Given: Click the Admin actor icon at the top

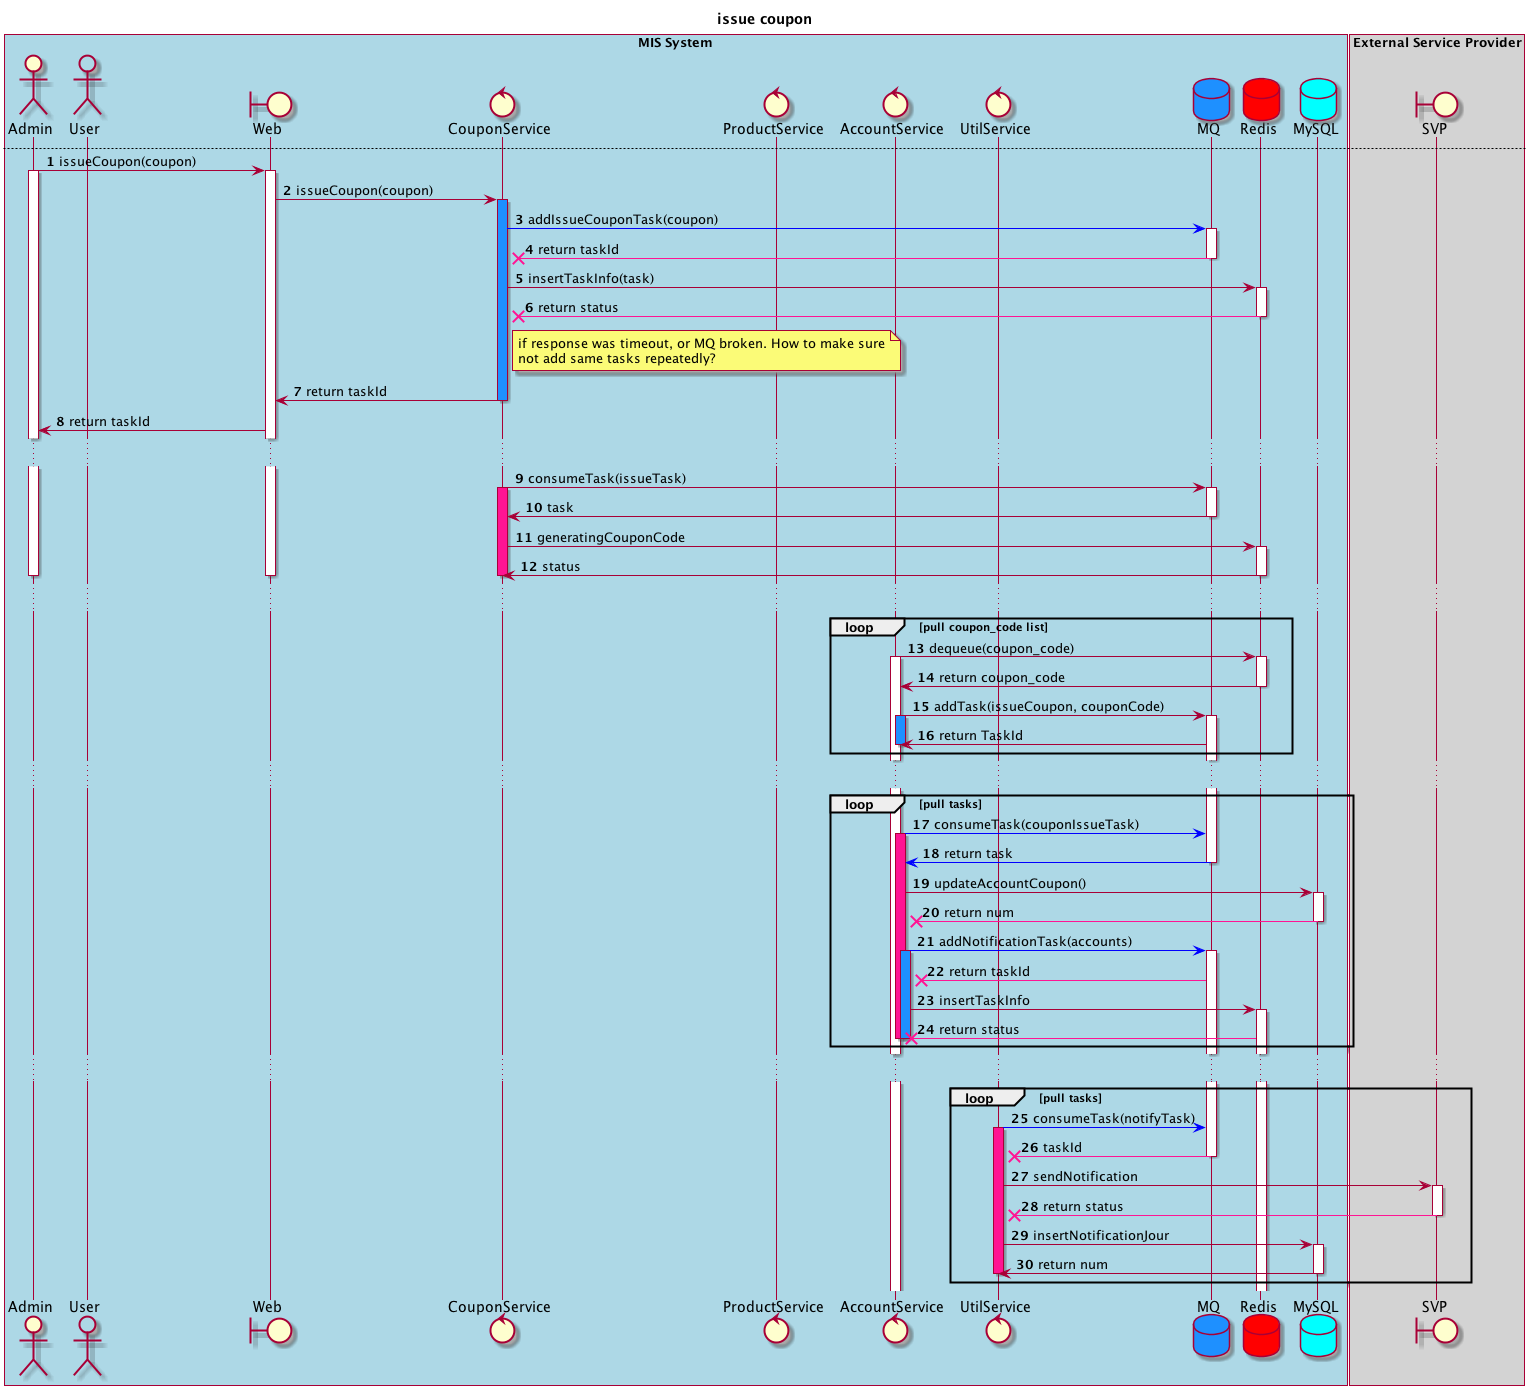Looking at the screenshot, I should tap(33, 86).
